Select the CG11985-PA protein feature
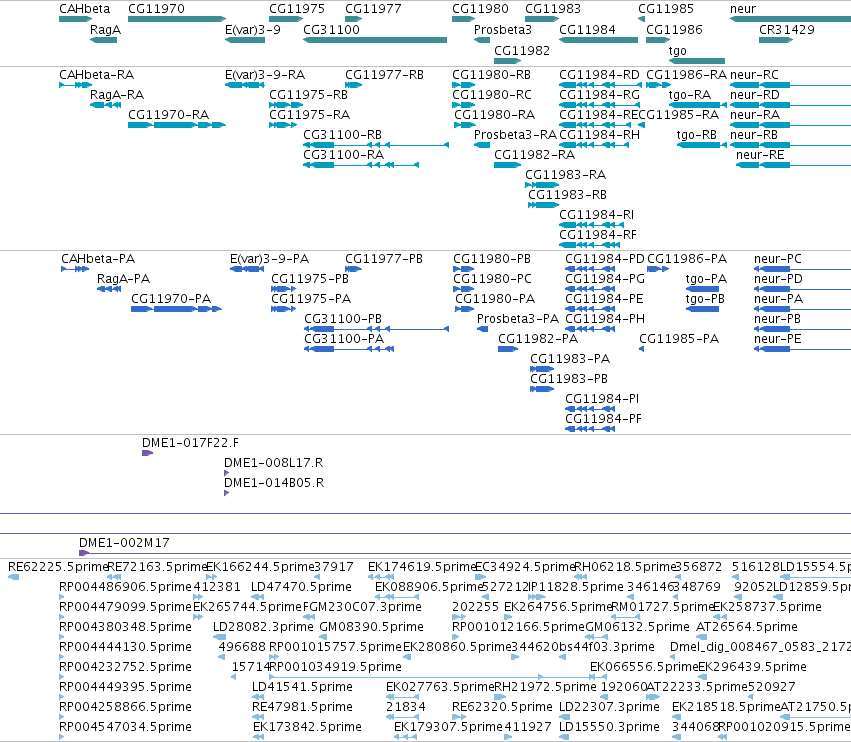The height and width of the screenshot is (742, 851). point(642,349)
